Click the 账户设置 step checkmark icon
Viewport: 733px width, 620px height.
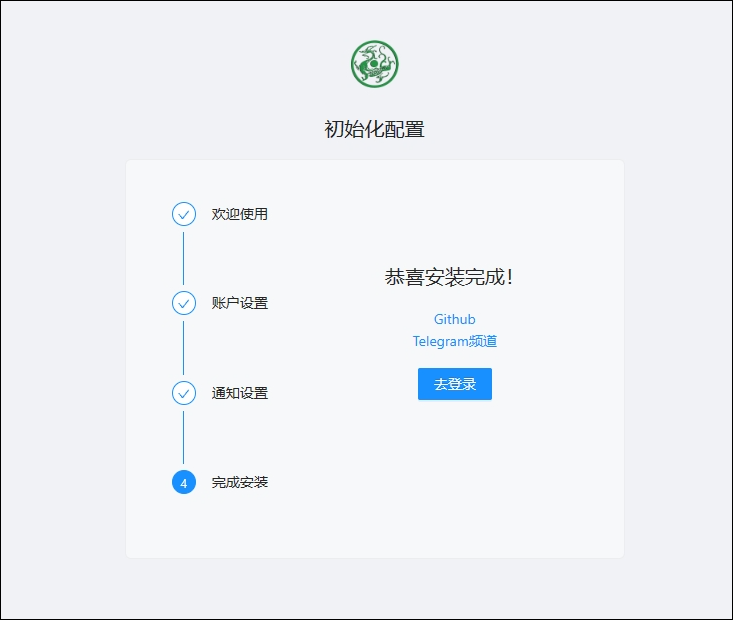pos(183,303)
